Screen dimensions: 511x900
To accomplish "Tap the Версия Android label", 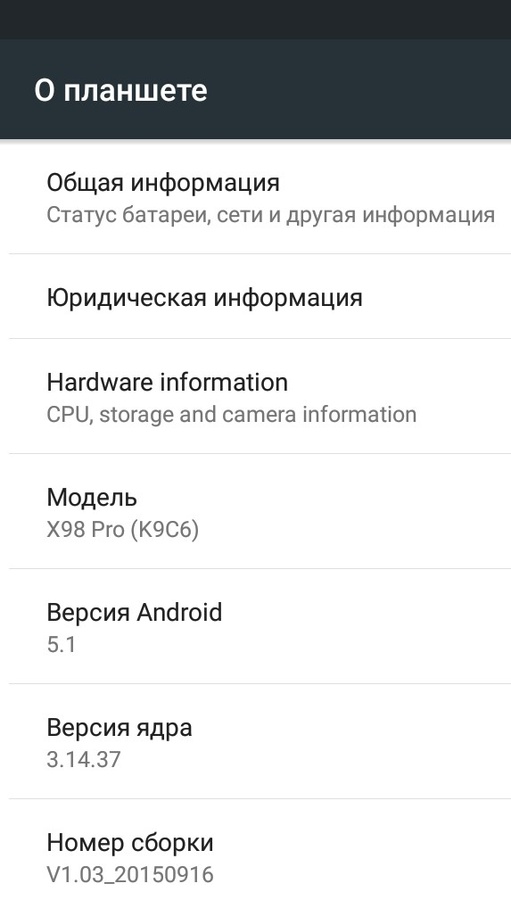I will pyautogui.click(x=134, y=612).
